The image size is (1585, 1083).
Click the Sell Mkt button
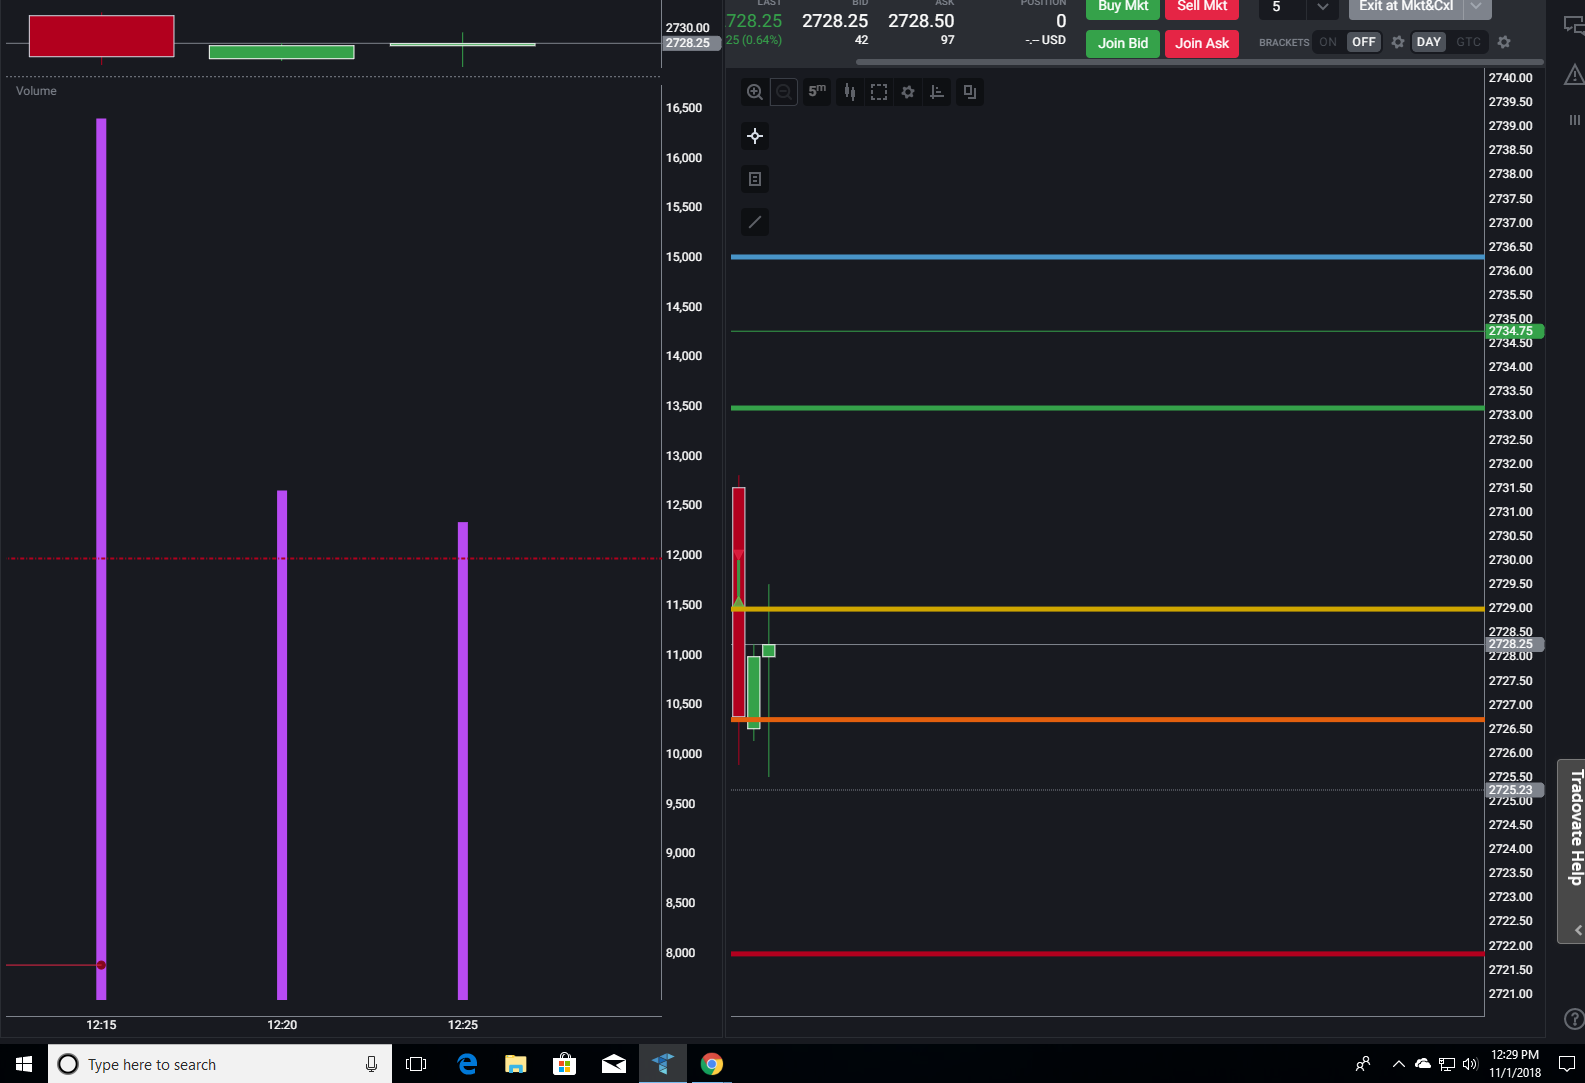pyautogui.click(x=1202, y=8)
